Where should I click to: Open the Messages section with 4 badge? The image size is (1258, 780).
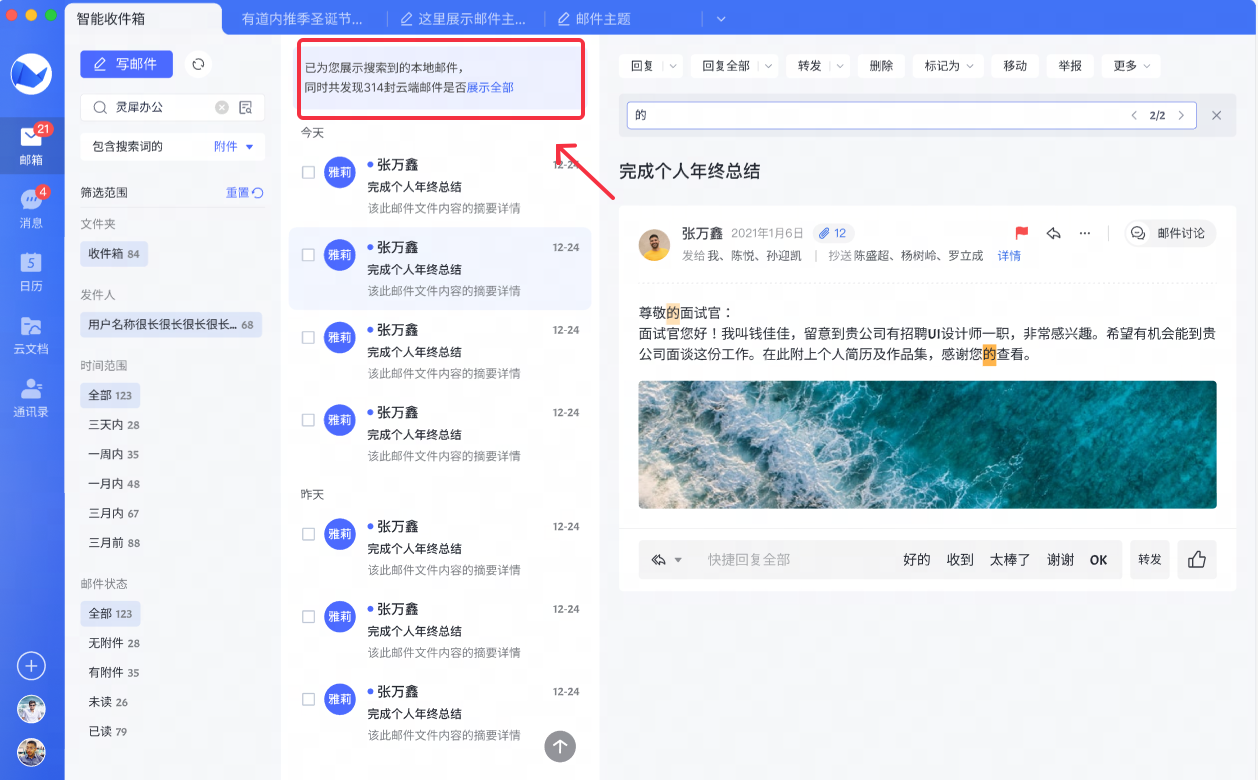pos(32,208)
